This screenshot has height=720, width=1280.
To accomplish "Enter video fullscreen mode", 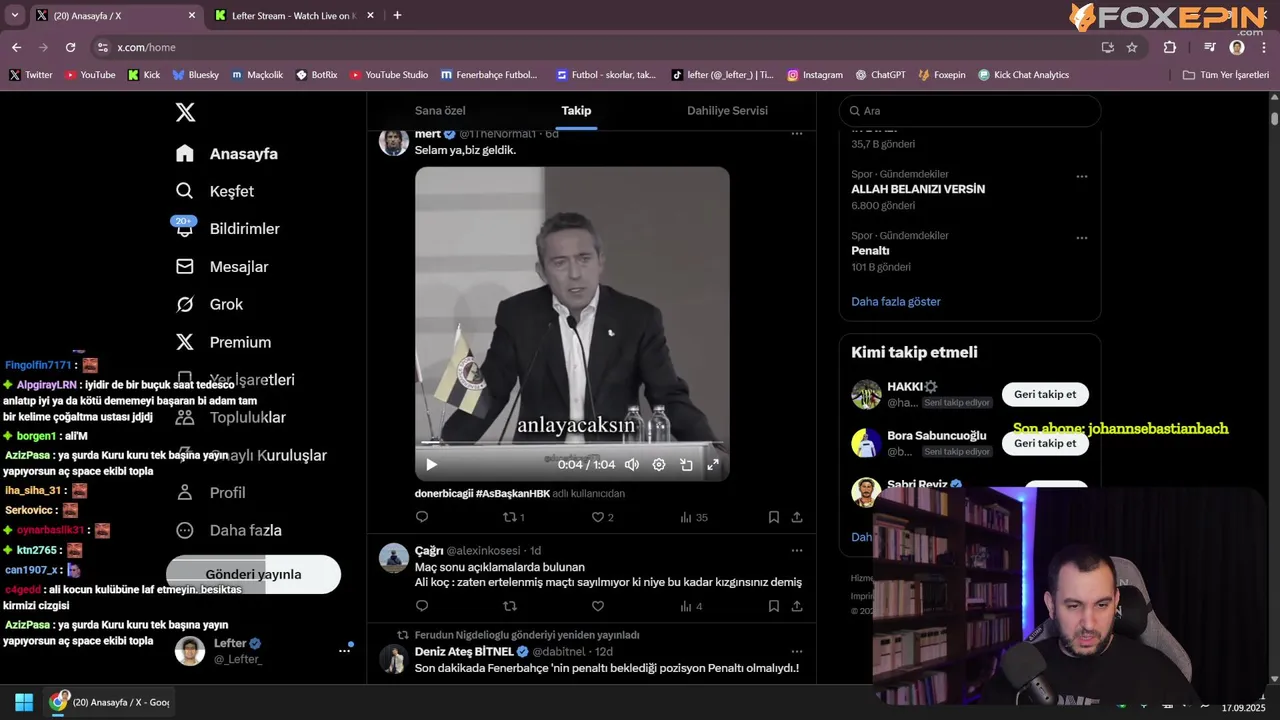I will coord(713,464).
